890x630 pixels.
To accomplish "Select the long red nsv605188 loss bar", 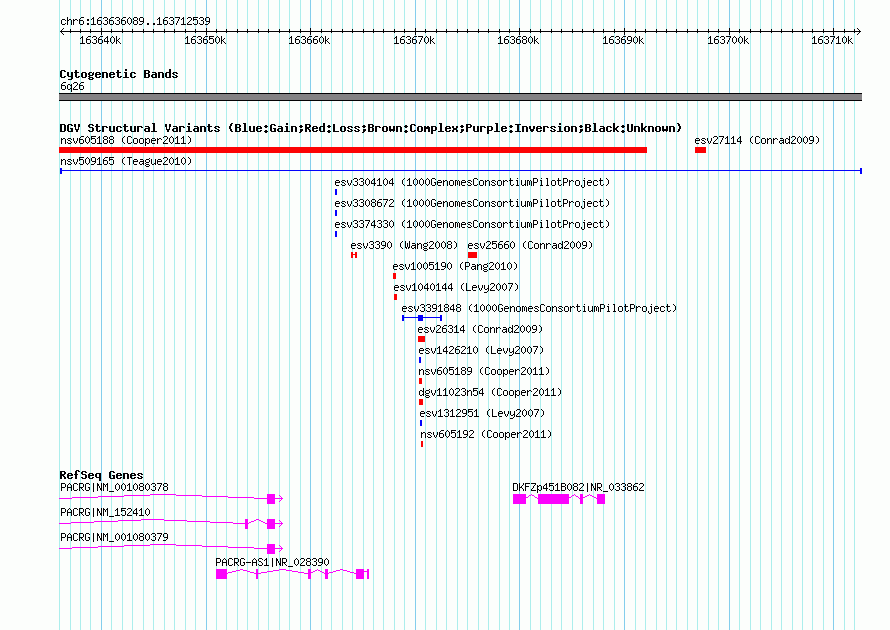I will coord(353,150).
